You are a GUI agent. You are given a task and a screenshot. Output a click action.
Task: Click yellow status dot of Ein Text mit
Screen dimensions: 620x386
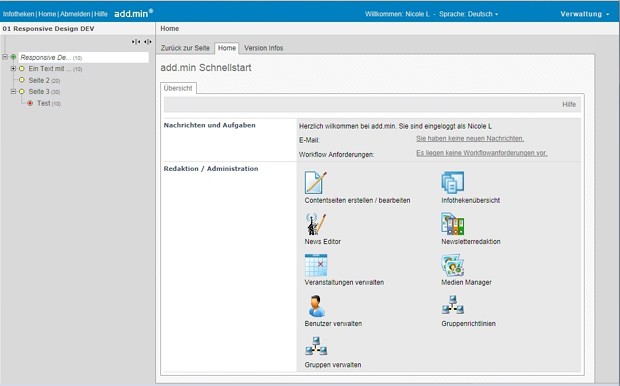[x=22, y=68]
